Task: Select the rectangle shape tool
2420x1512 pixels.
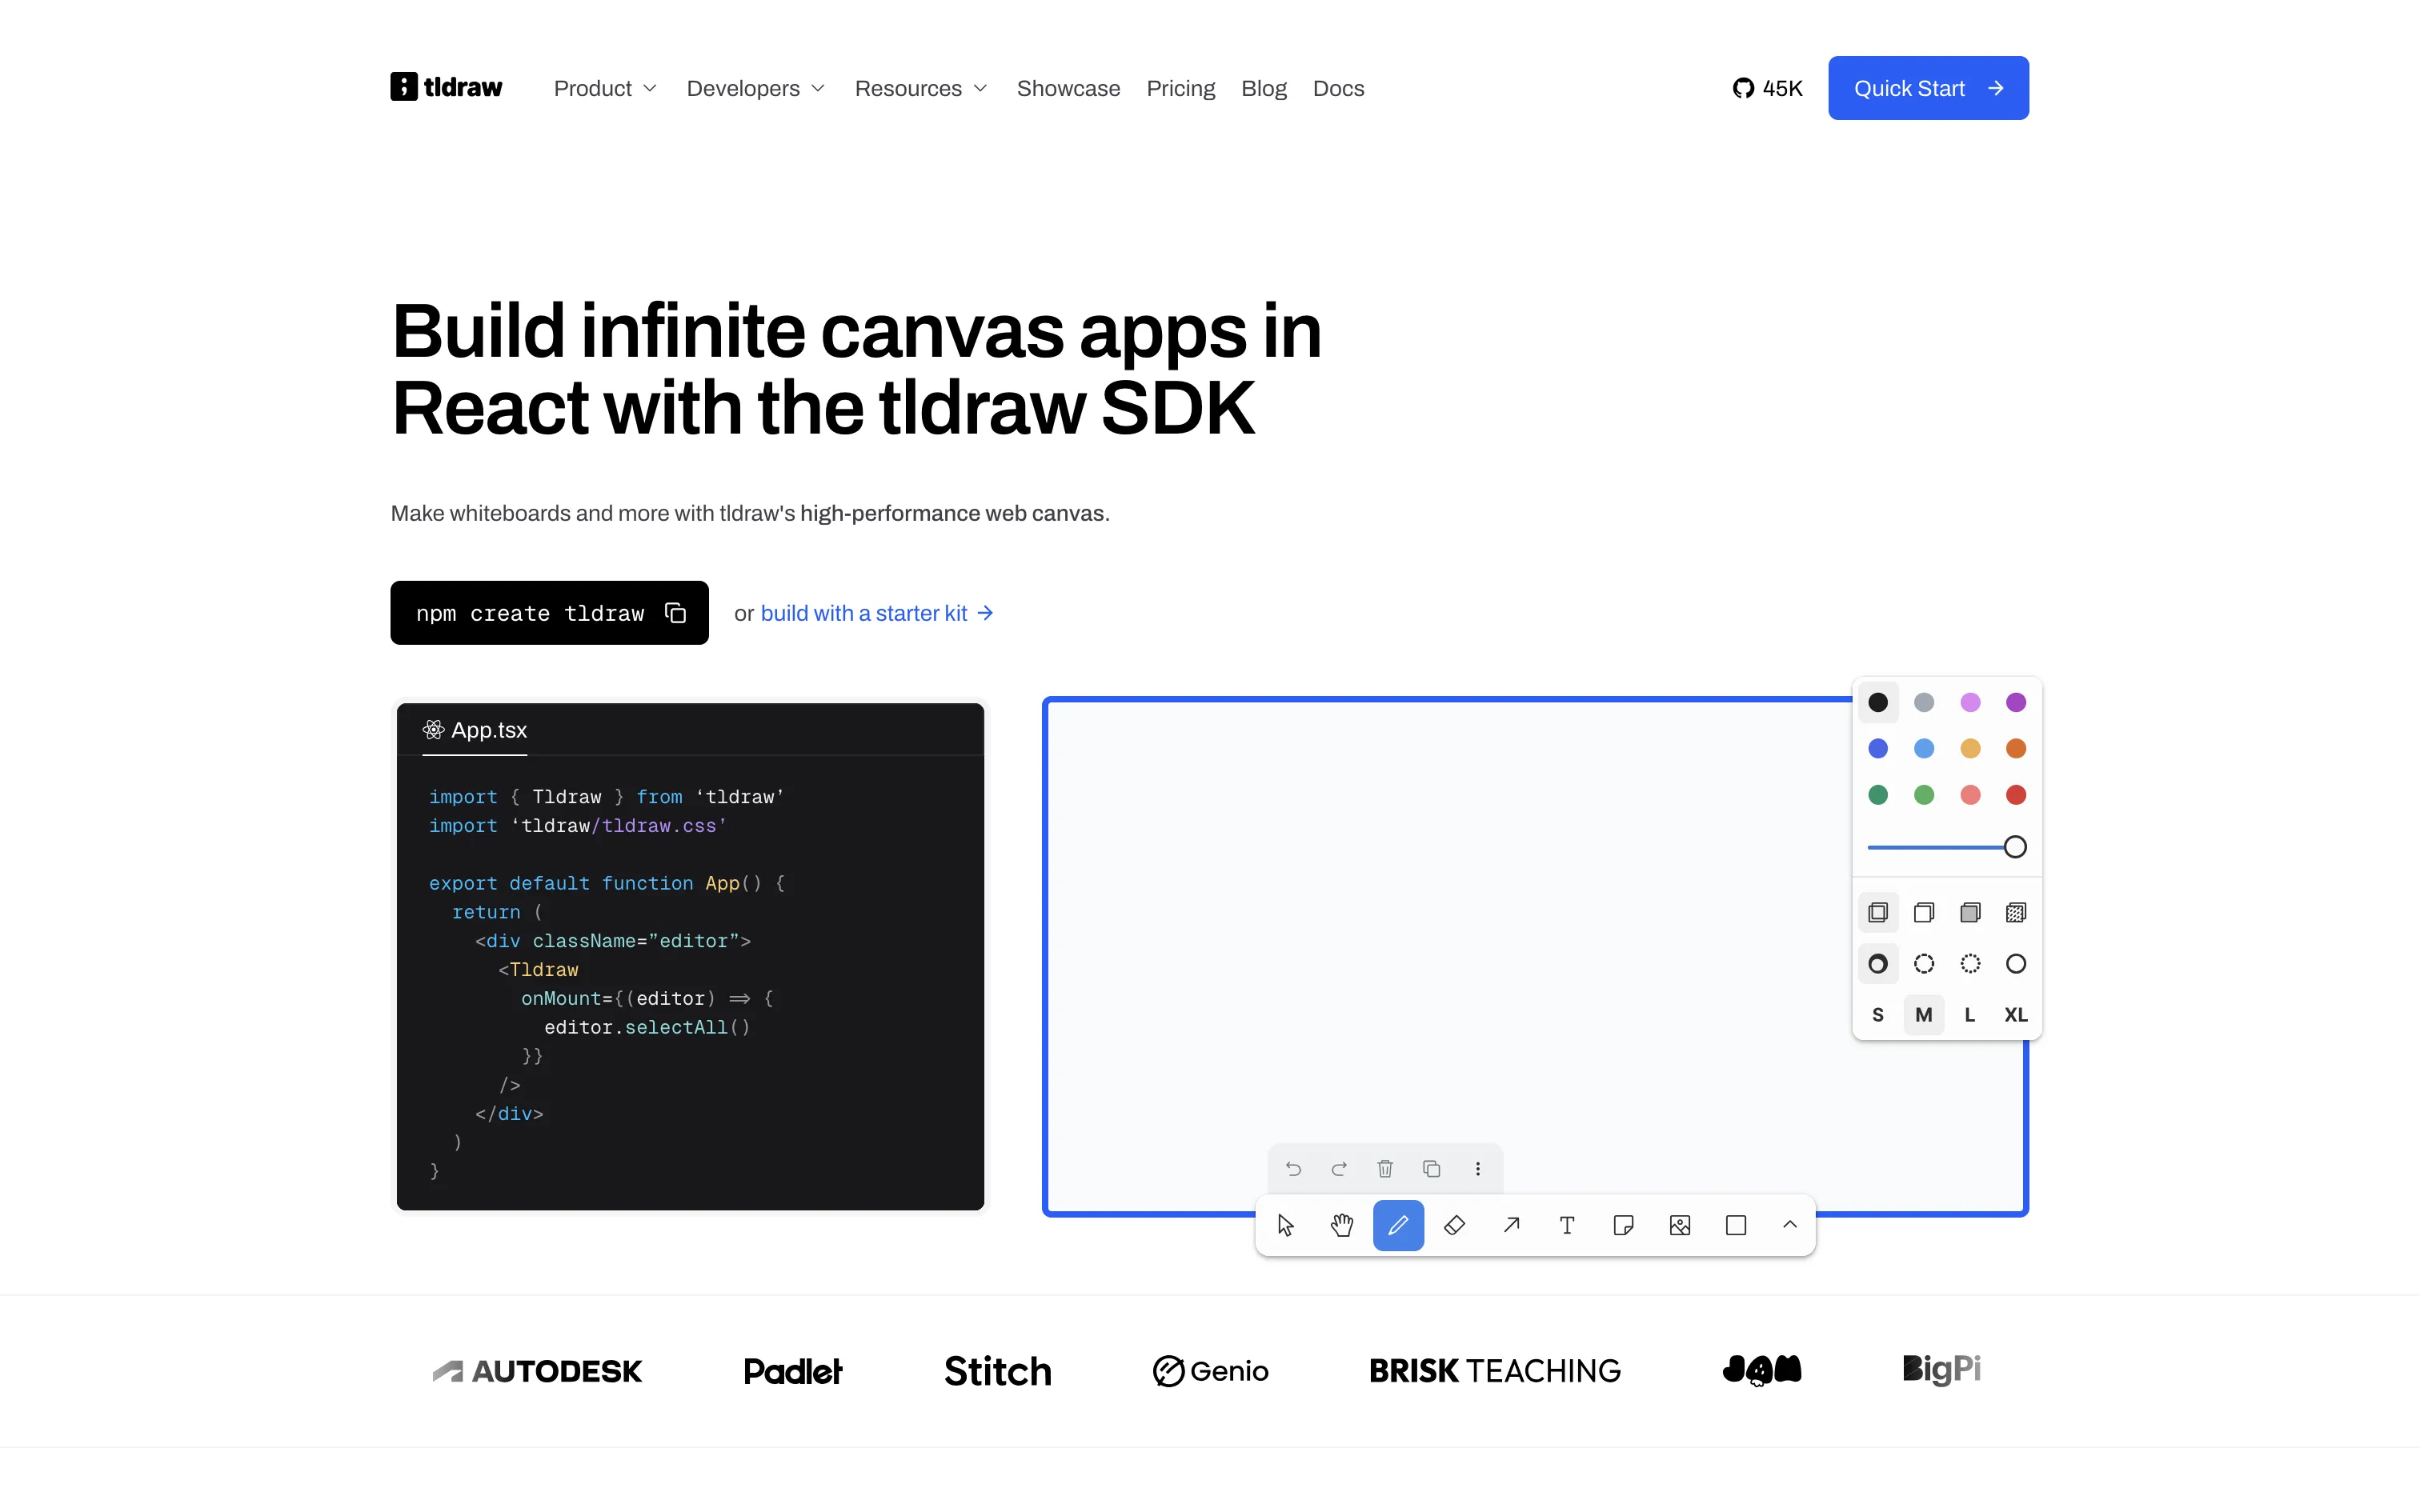Action: point(1736,1225)
